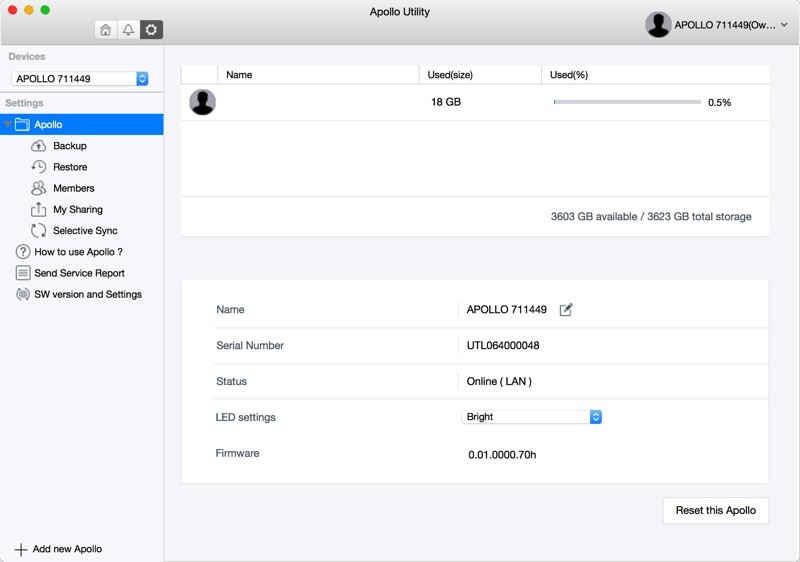Click the 0.5% usage value
Screen dimensions: 800x562
719,103
